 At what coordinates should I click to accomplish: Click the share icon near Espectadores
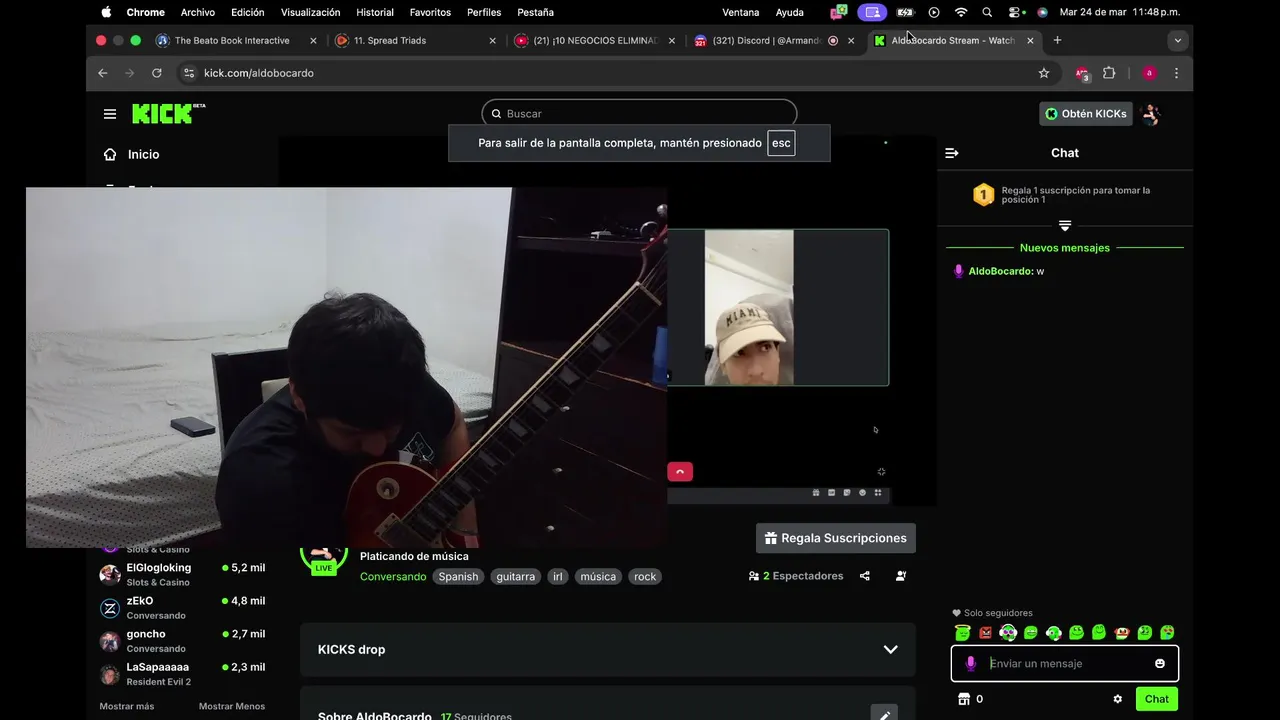coord(865,576)
